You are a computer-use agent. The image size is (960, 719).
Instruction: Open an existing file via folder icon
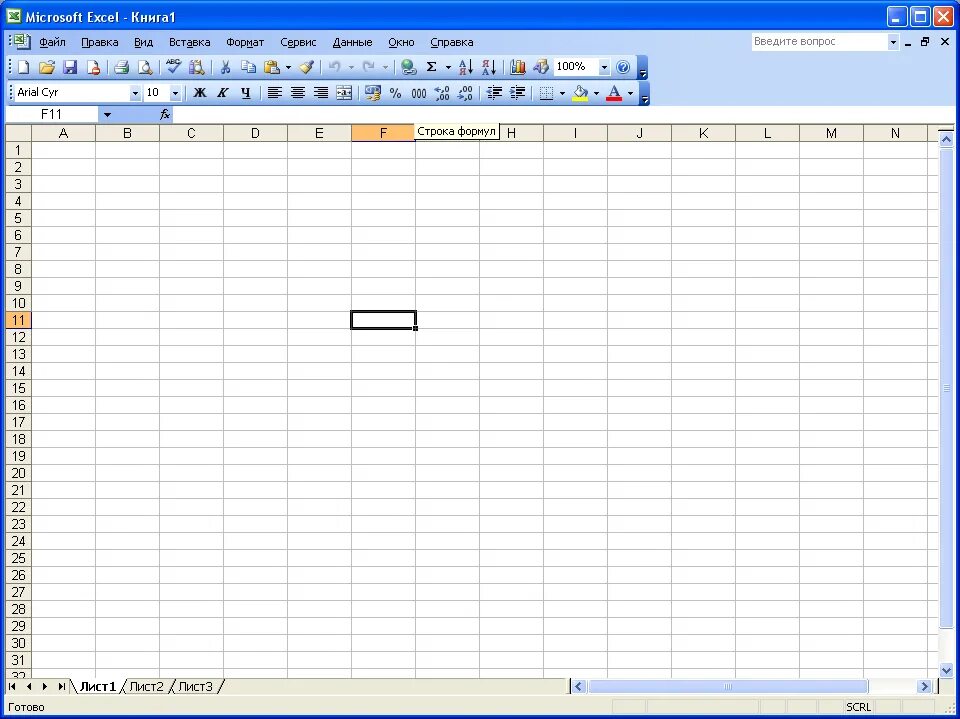coord(47,67)
